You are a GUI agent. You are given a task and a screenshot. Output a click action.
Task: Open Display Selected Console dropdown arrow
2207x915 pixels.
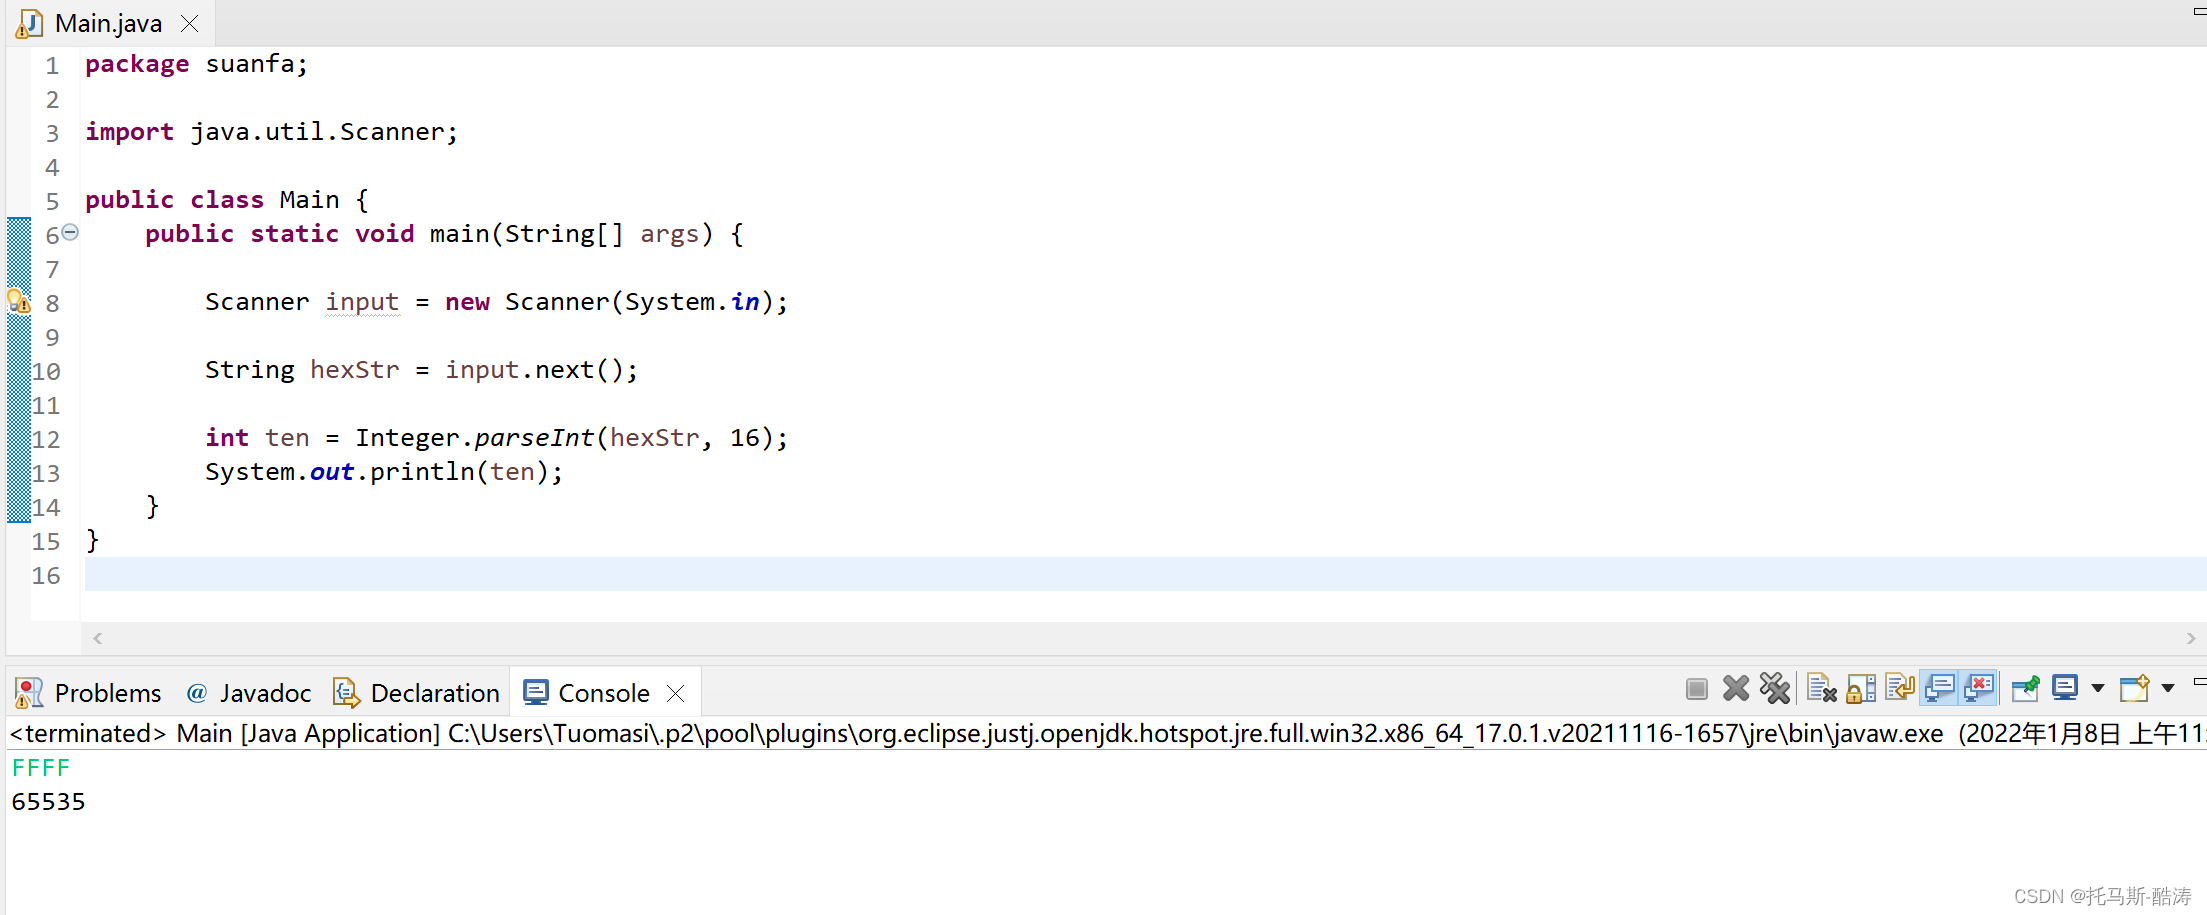click(x=2097, y=689)
